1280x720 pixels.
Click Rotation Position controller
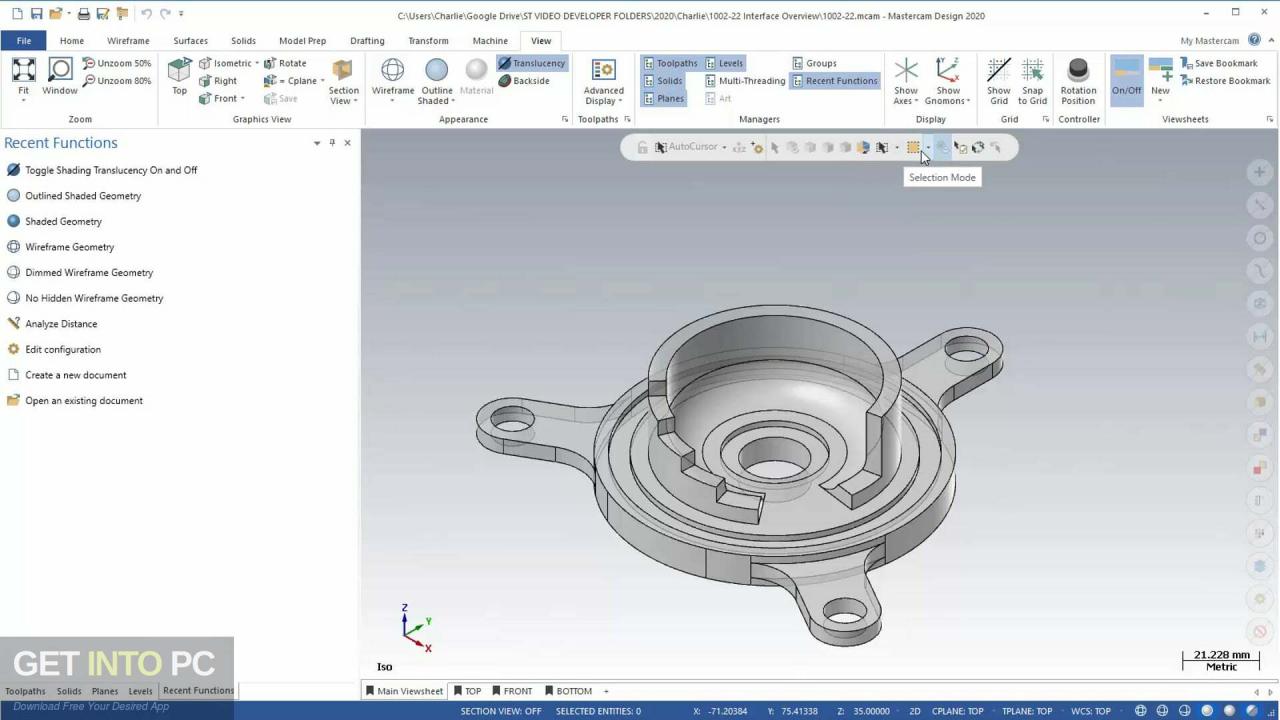(1078, 80)
